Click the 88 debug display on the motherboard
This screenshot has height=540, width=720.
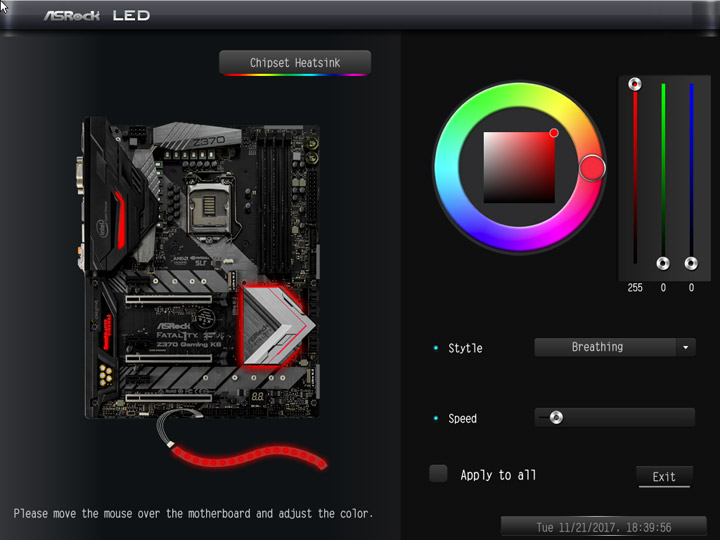[x=258, y=396]
